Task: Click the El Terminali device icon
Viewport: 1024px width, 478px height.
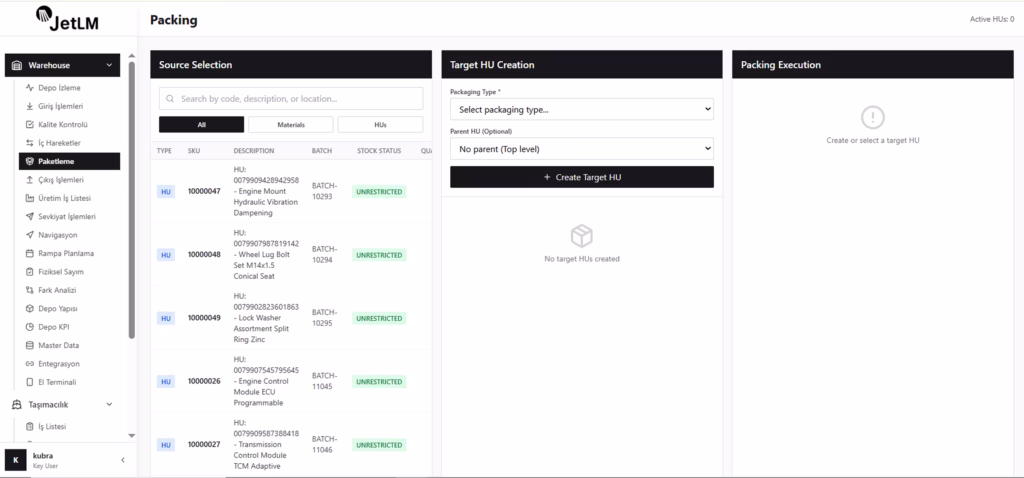Action: 30,382
